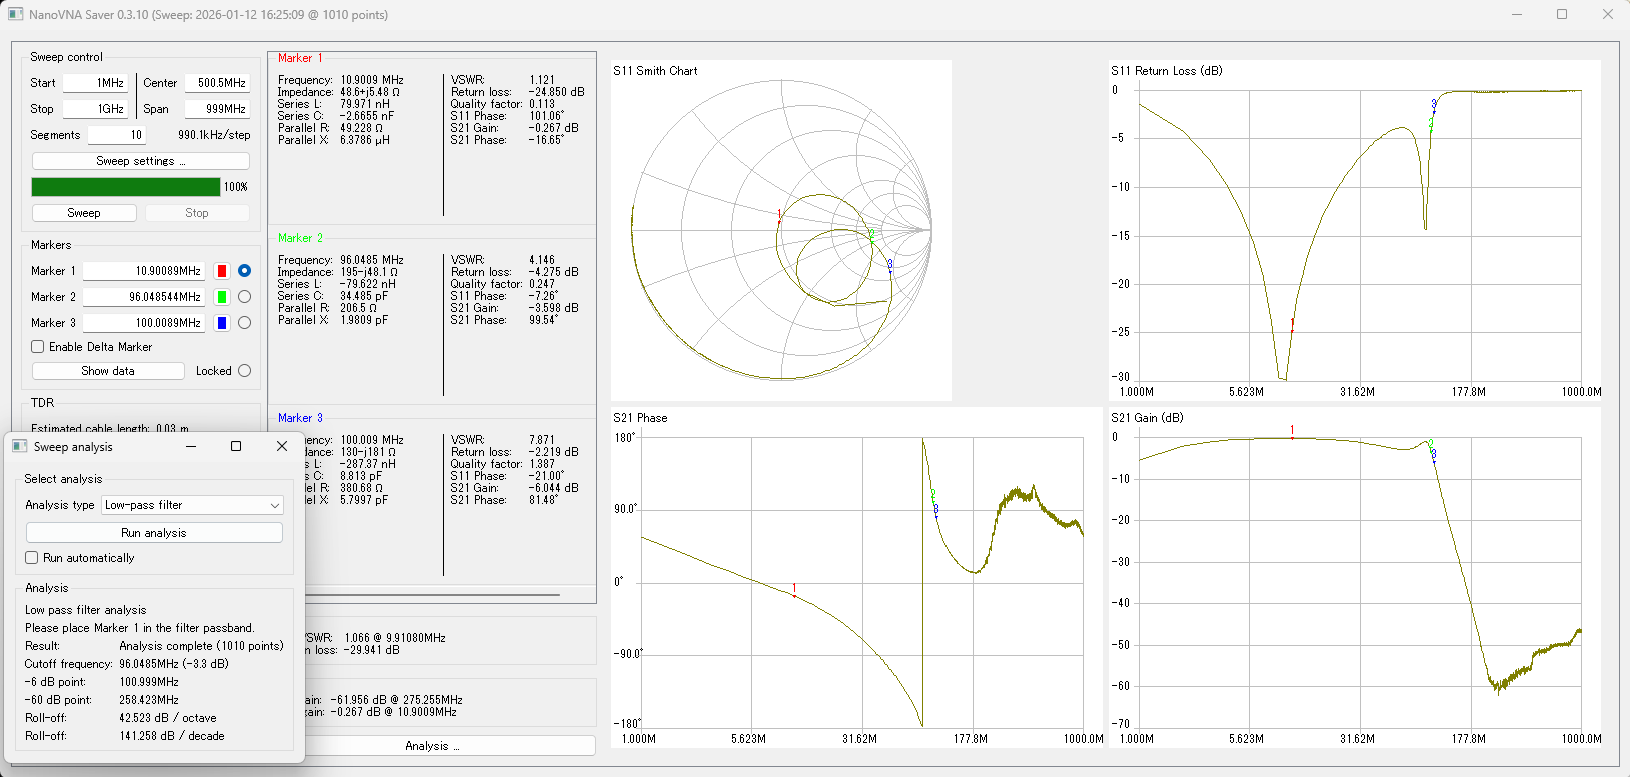Select the Marker 3 radio button
Screen dimensions: 1630x777
244,323
